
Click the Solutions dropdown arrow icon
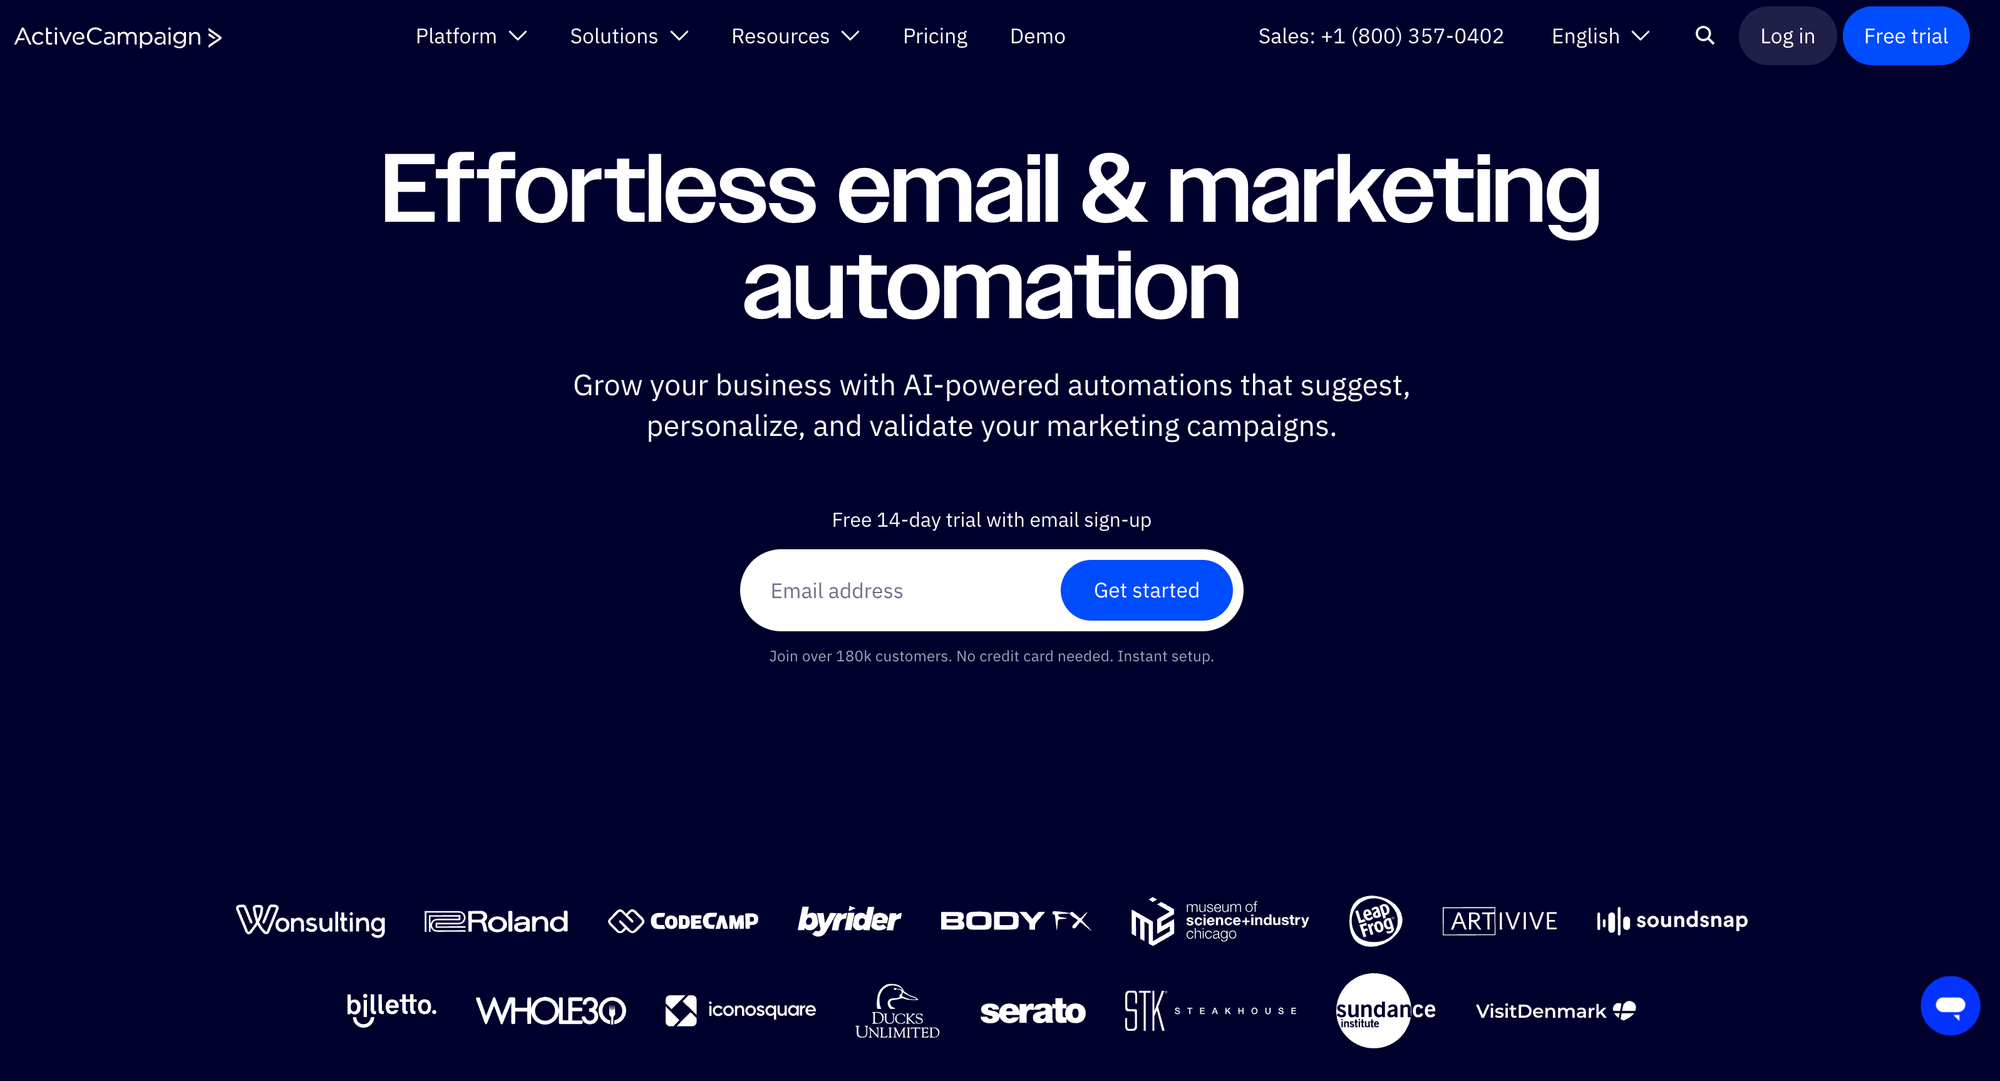coord(683,36)
